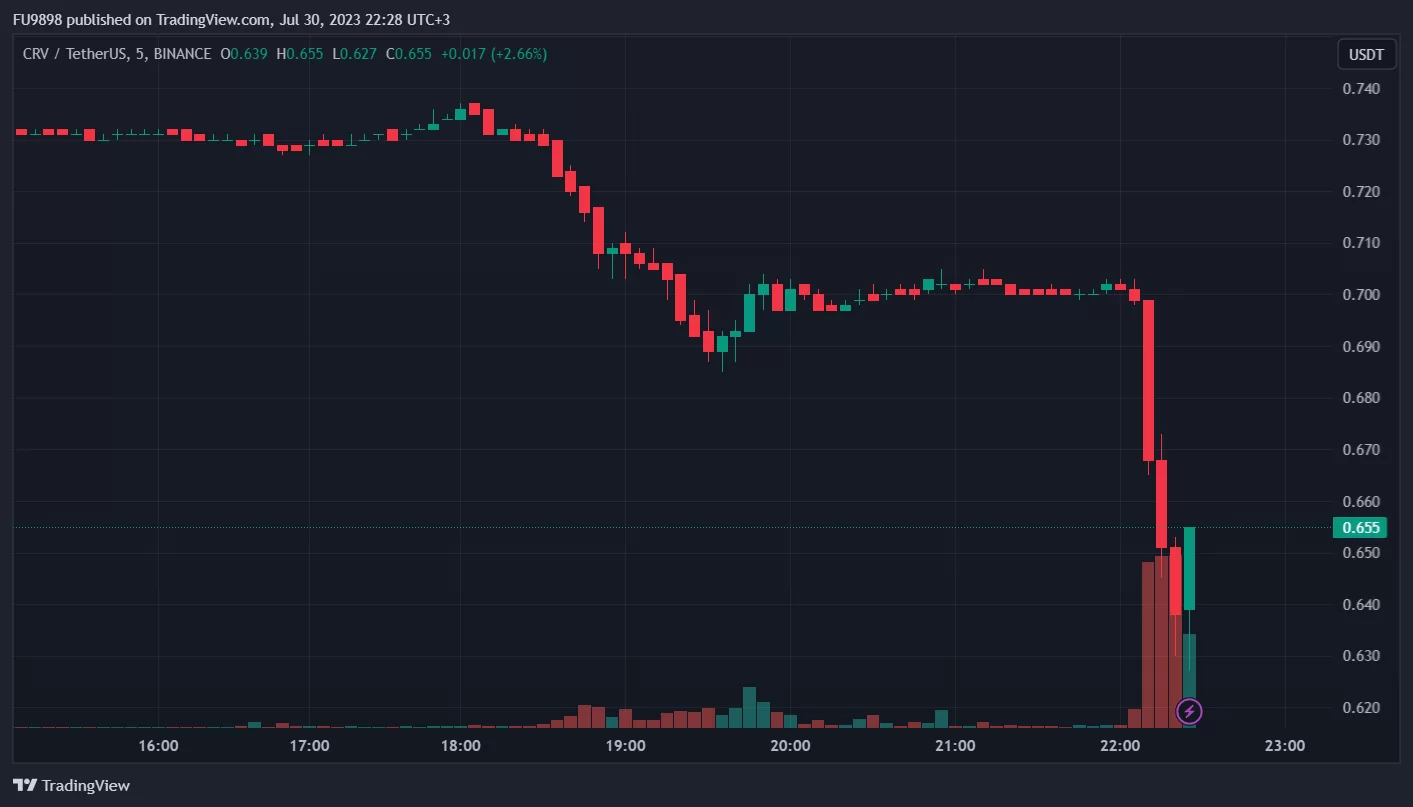This screenshot has width=1413, height=807.
Task: Open the USDT currency selector
Action: pos(1366,55)
